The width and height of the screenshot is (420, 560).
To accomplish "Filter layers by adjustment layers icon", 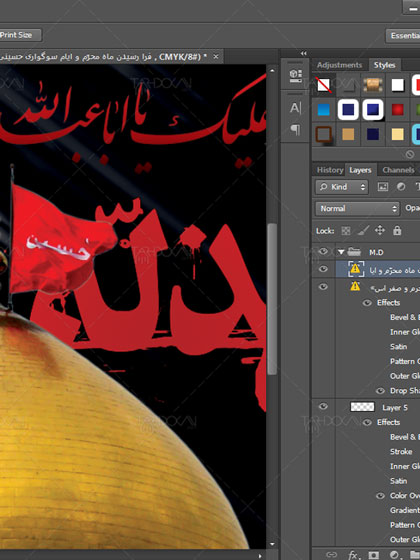I will click(401, 187).
